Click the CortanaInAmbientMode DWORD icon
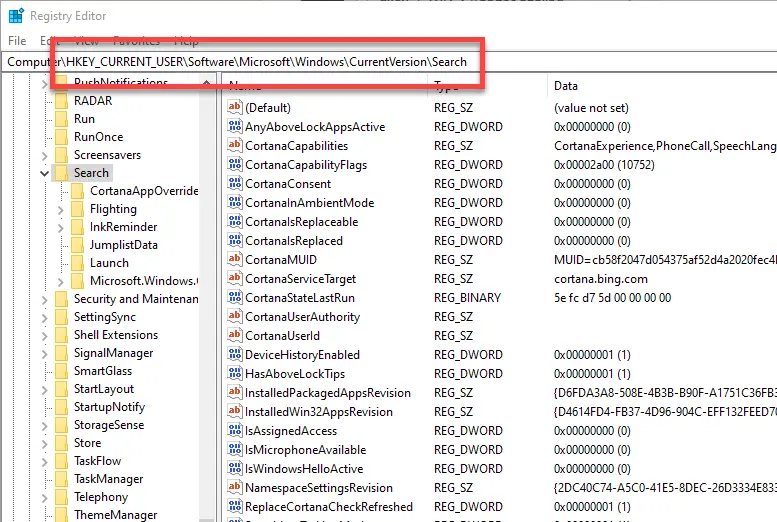This screenshot has width=777, height=522. [x=234, y=202]
